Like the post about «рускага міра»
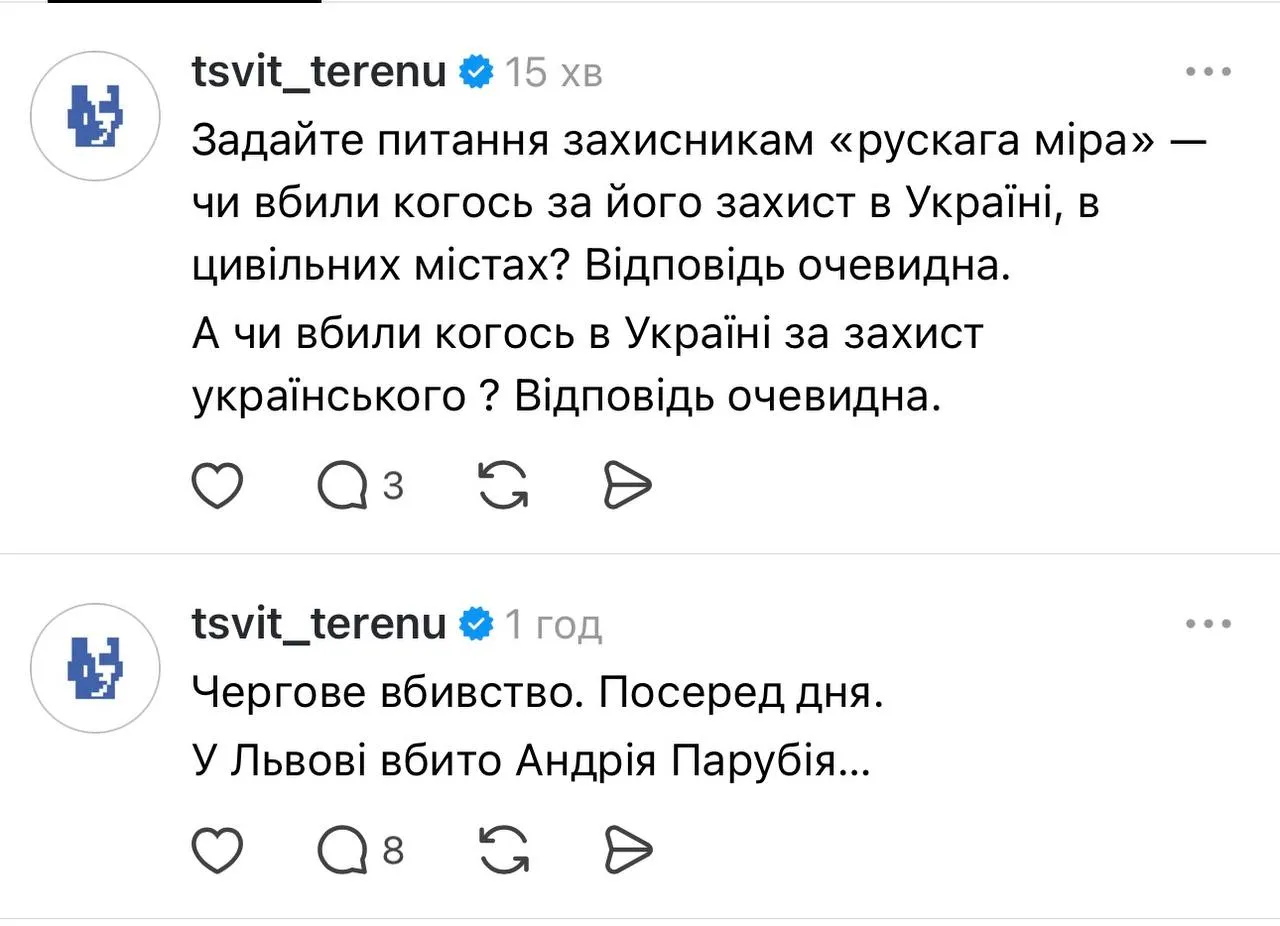 click(x=217, y=486)
